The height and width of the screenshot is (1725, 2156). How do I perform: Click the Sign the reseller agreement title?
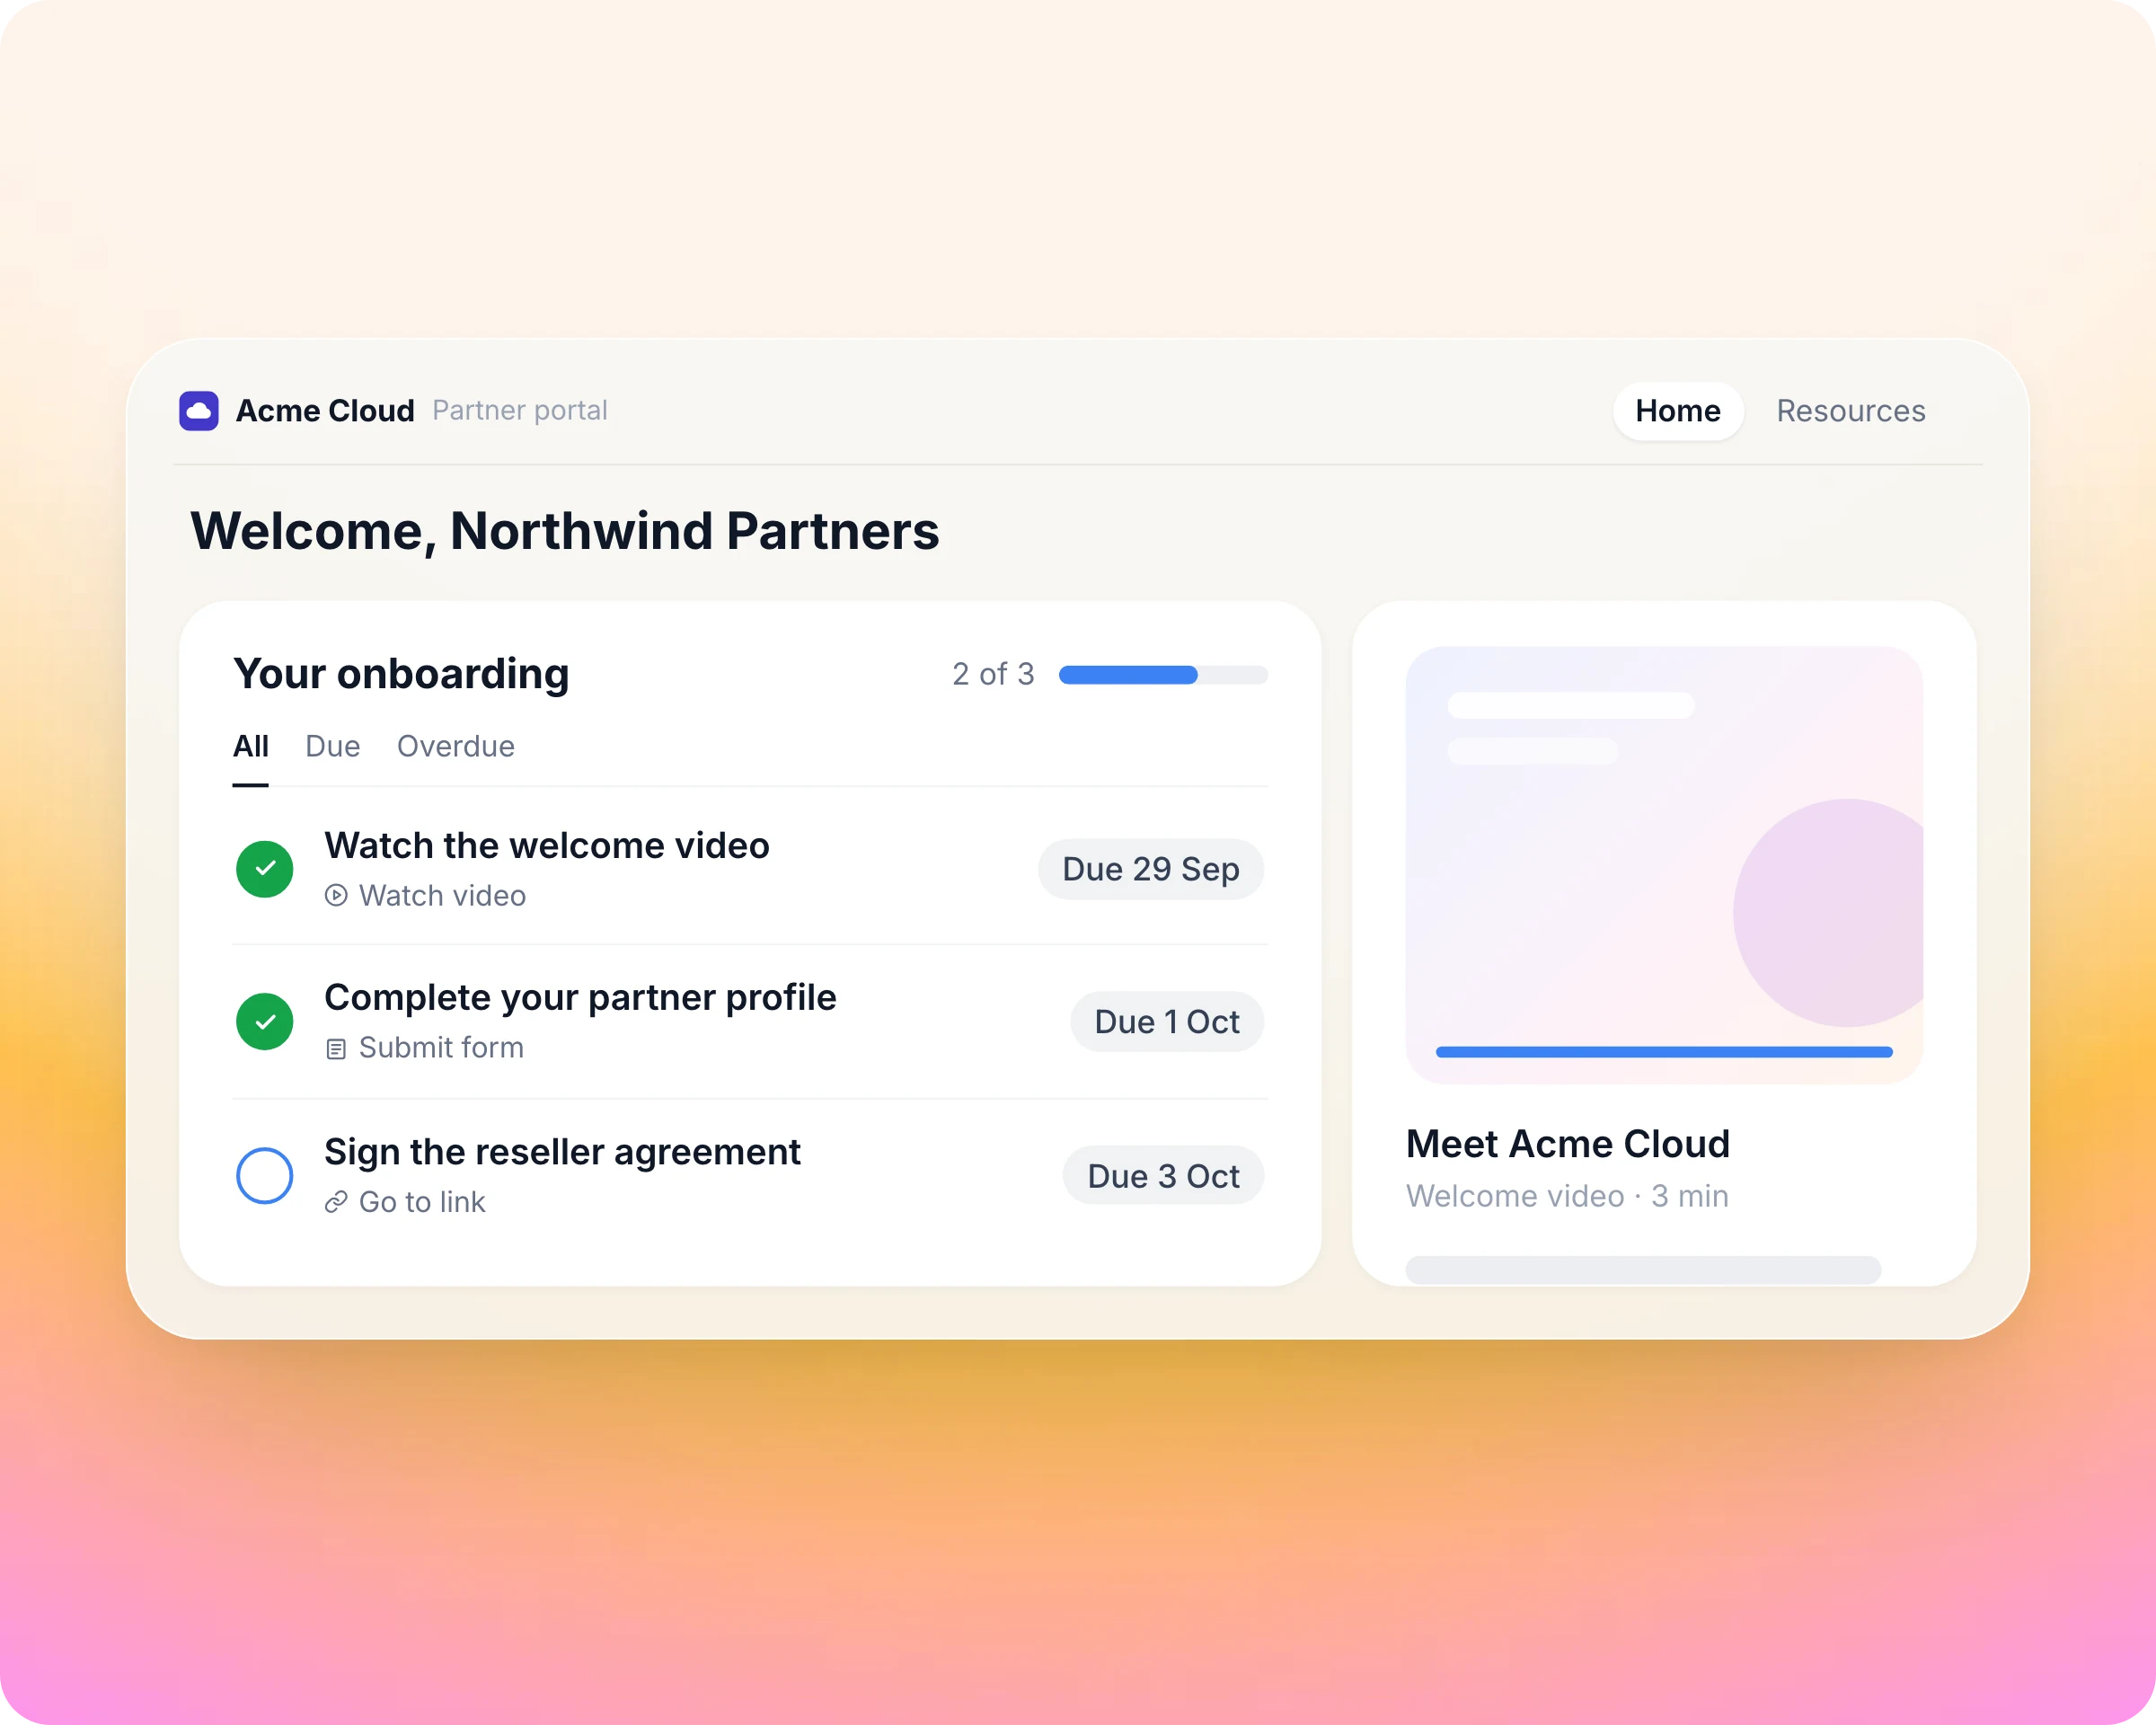pyautogui.click(x=562, y=1152)
